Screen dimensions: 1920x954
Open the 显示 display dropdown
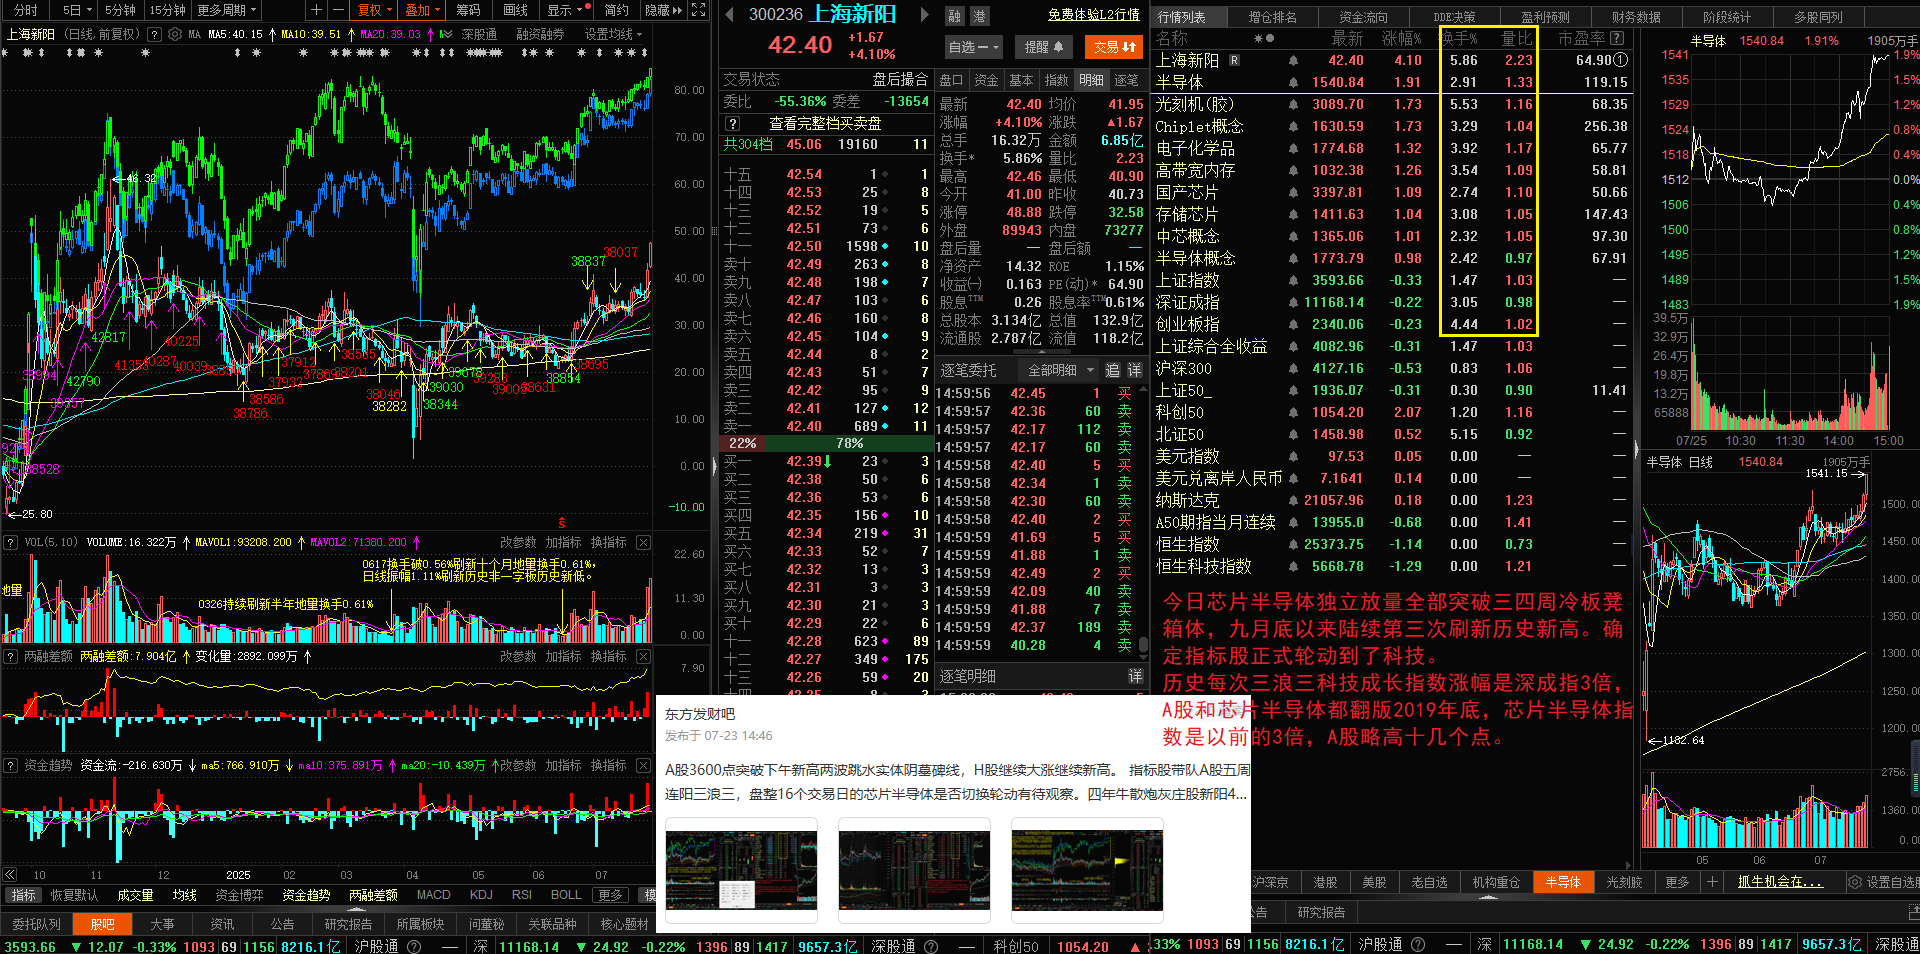coord(567,10)
